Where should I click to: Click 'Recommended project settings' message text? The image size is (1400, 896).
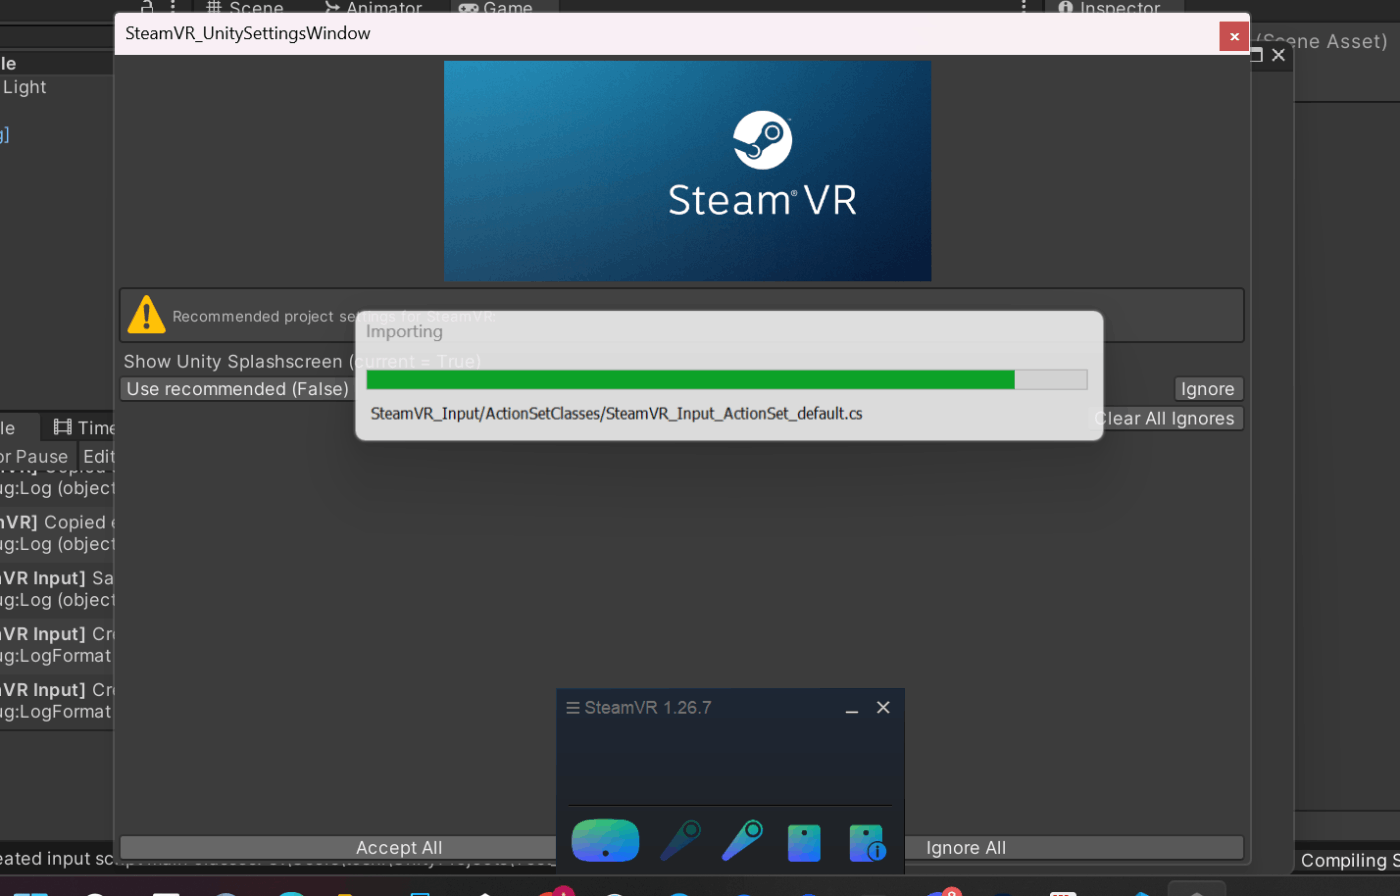click(x=333, y=316)
